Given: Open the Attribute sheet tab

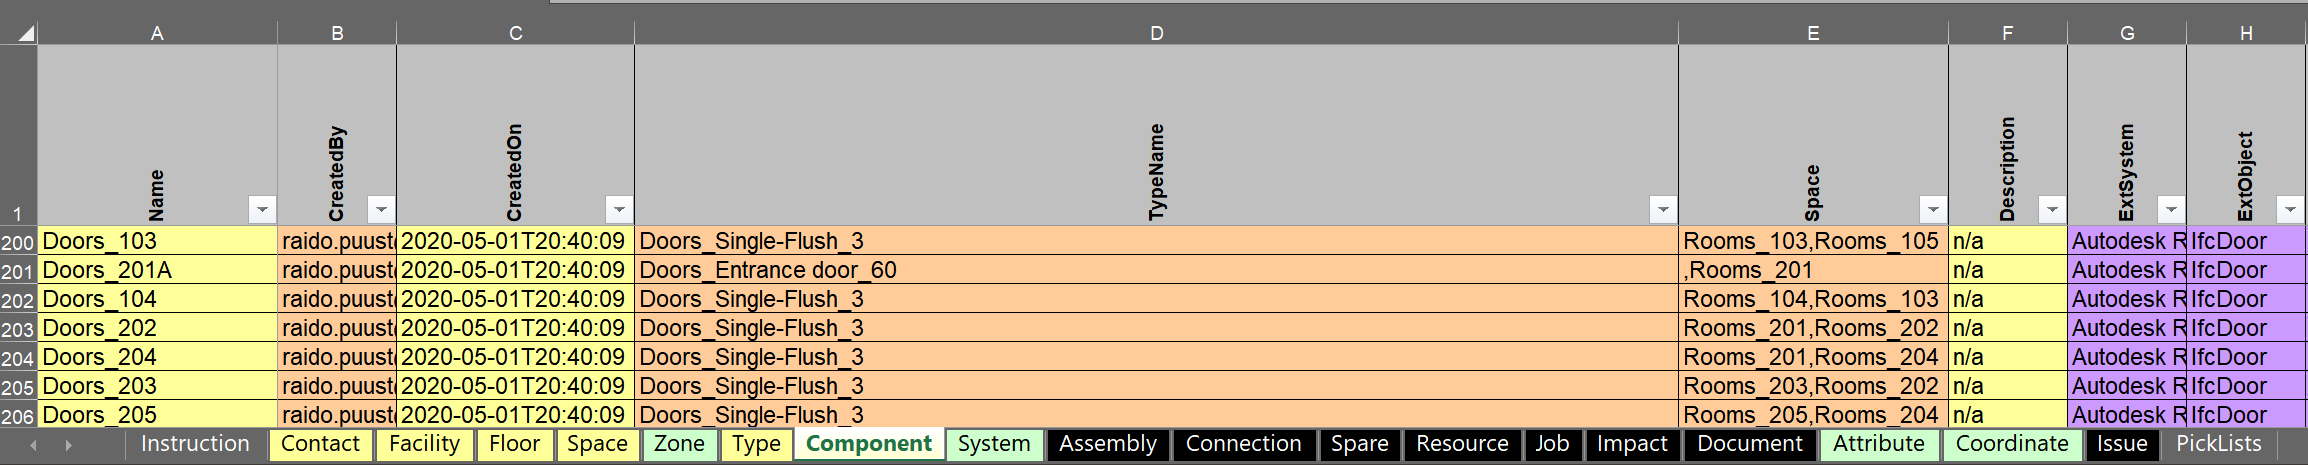Looking at the screenshot, I should (x=1878, y=444).
